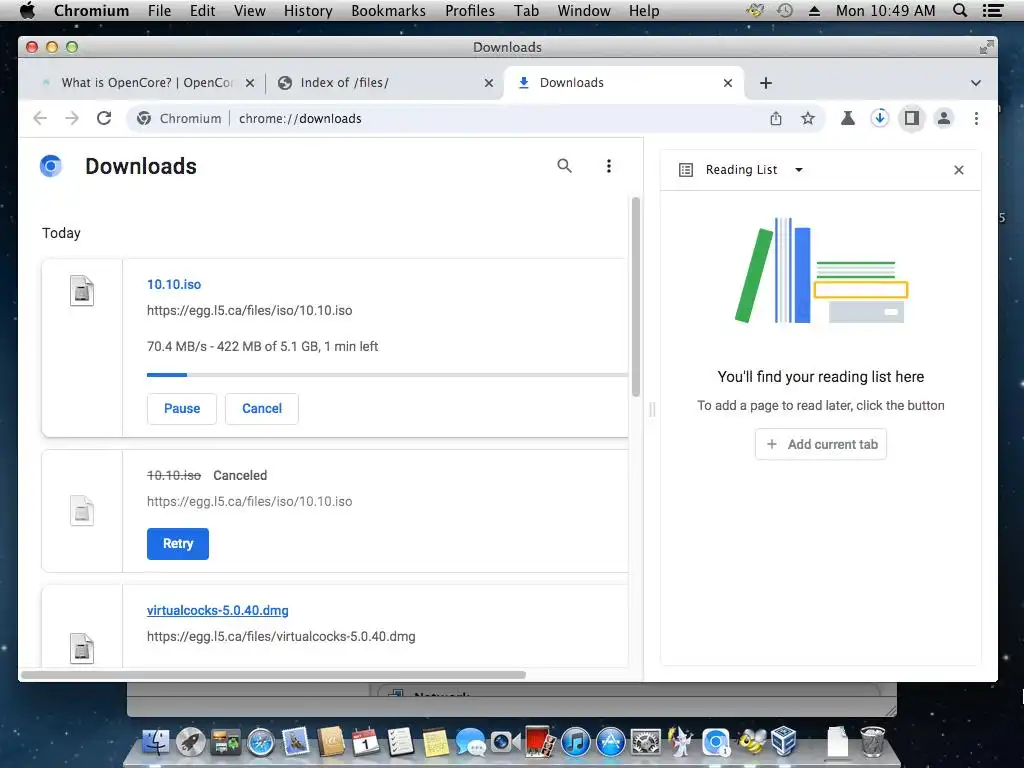This screenshot has width=1024, height=768.
Task: Click the Chromium site info chip
Action: (179, 118)
